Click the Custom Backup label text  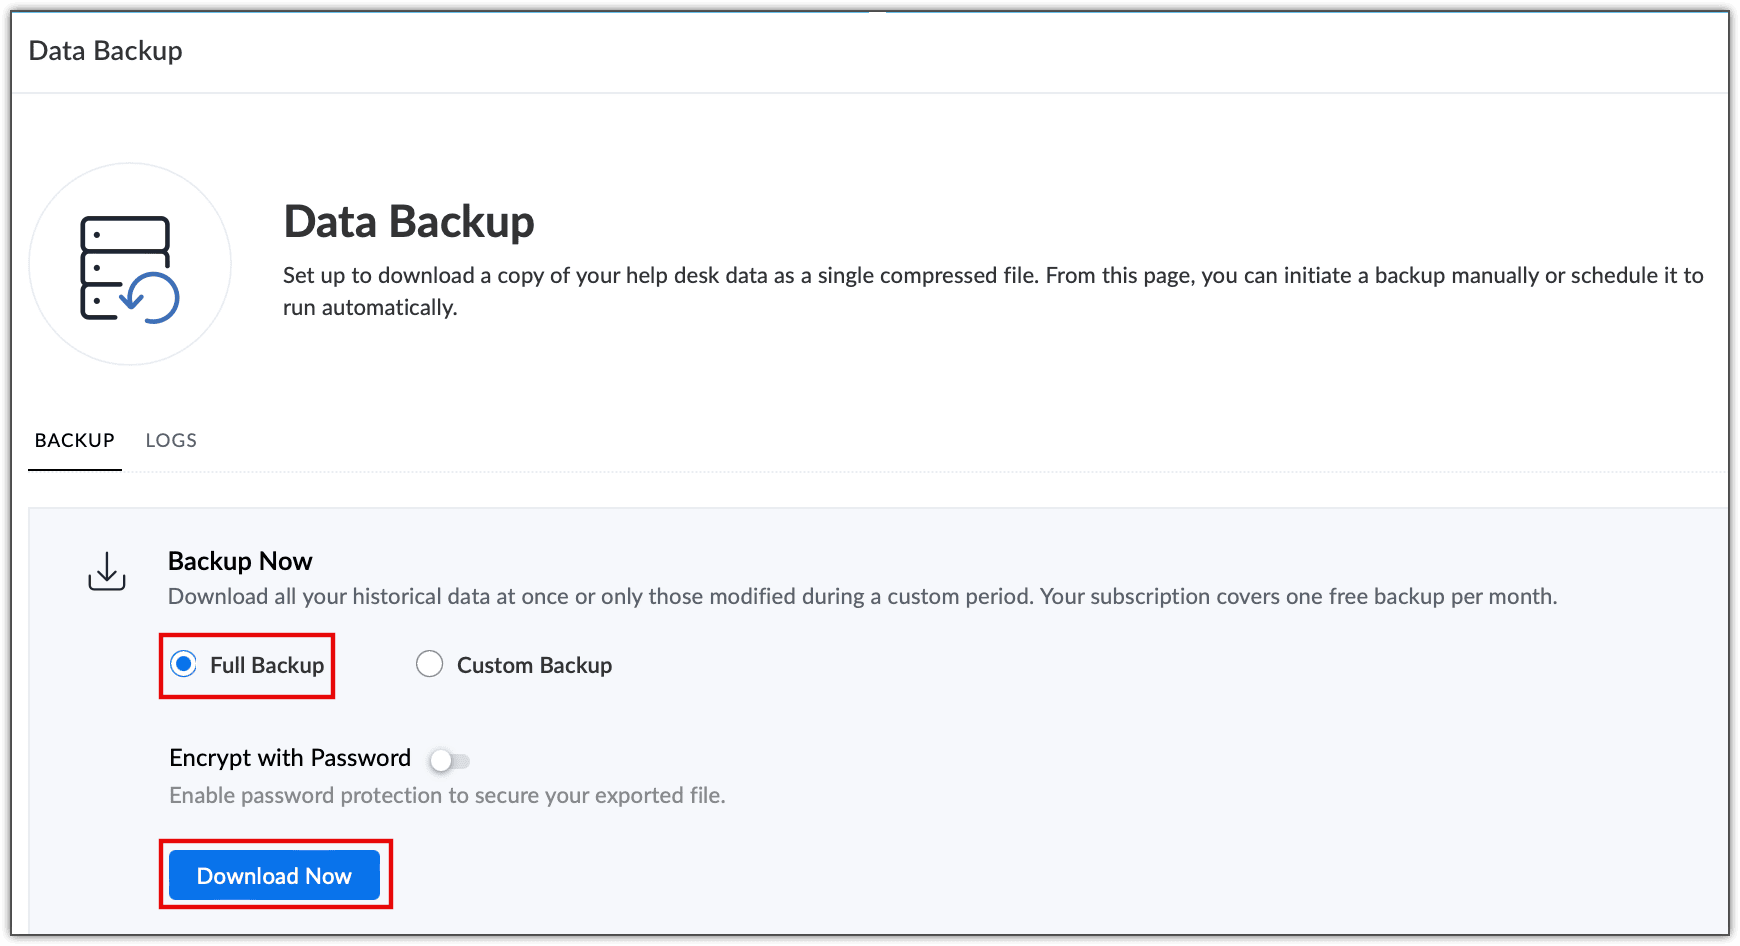[534, 665]
